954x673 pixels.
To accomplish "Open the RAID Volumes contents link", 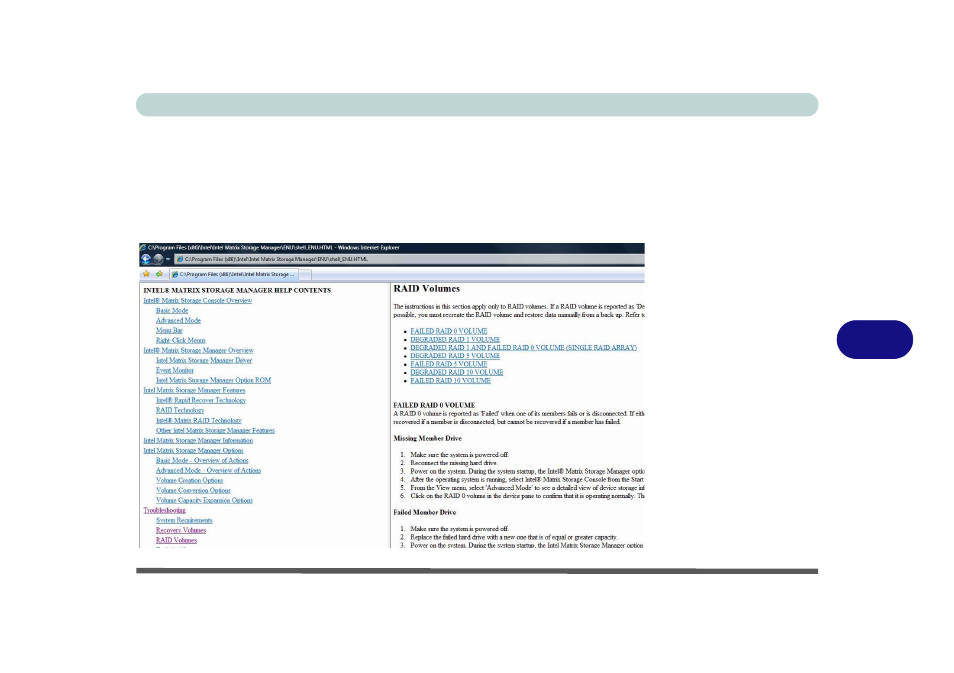I will point(176,540).
